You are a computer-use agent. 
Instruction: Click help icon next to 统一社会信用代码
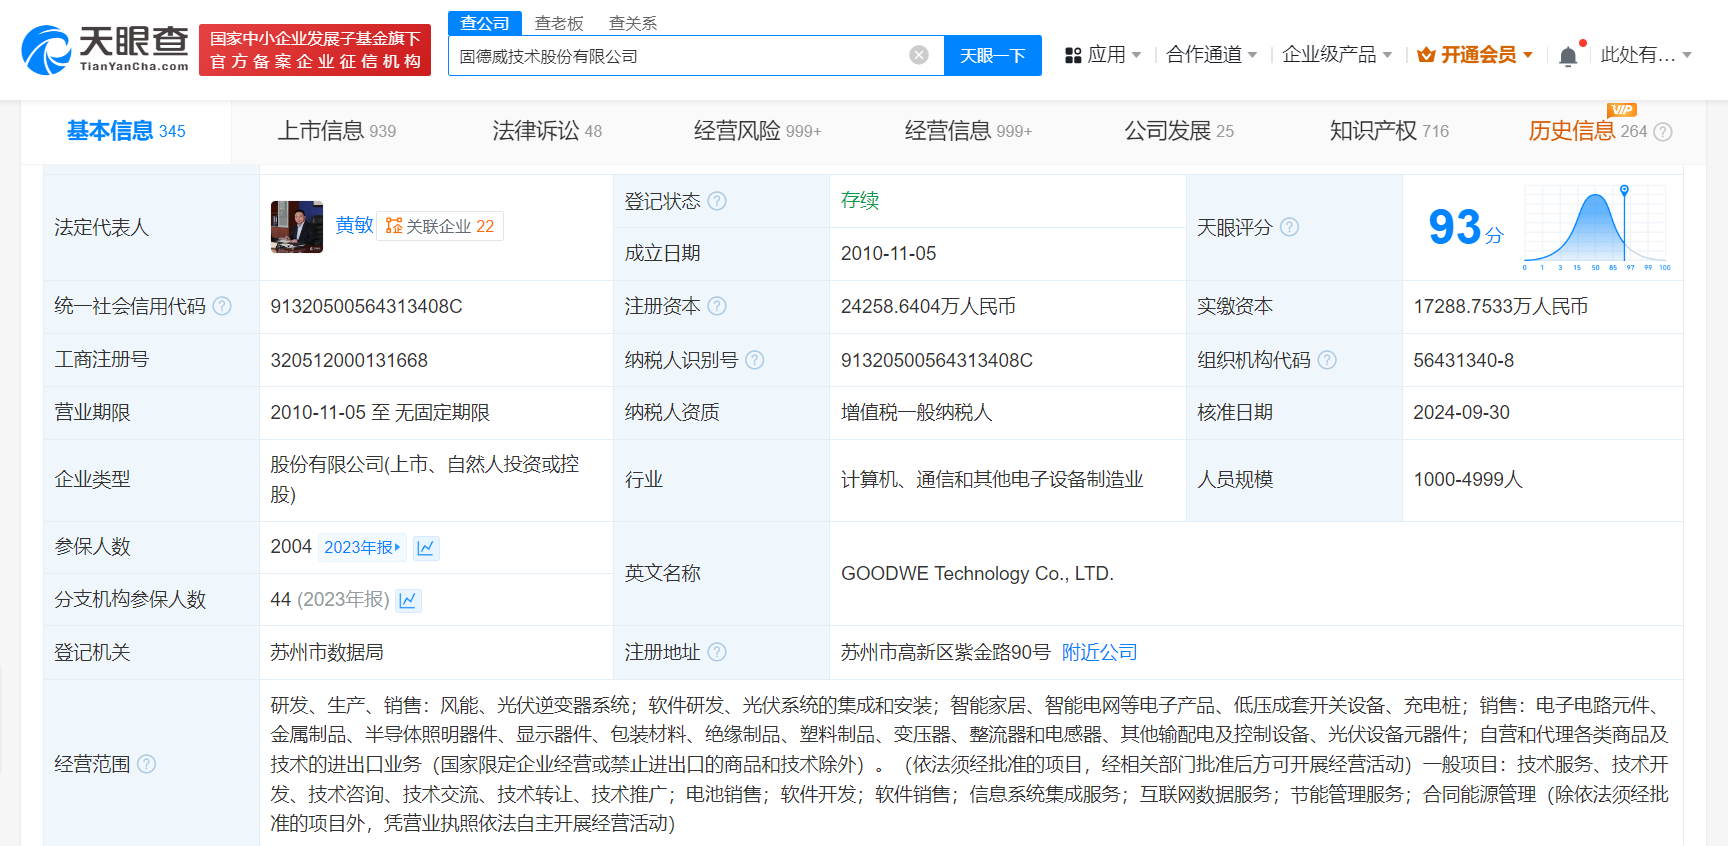222,306
